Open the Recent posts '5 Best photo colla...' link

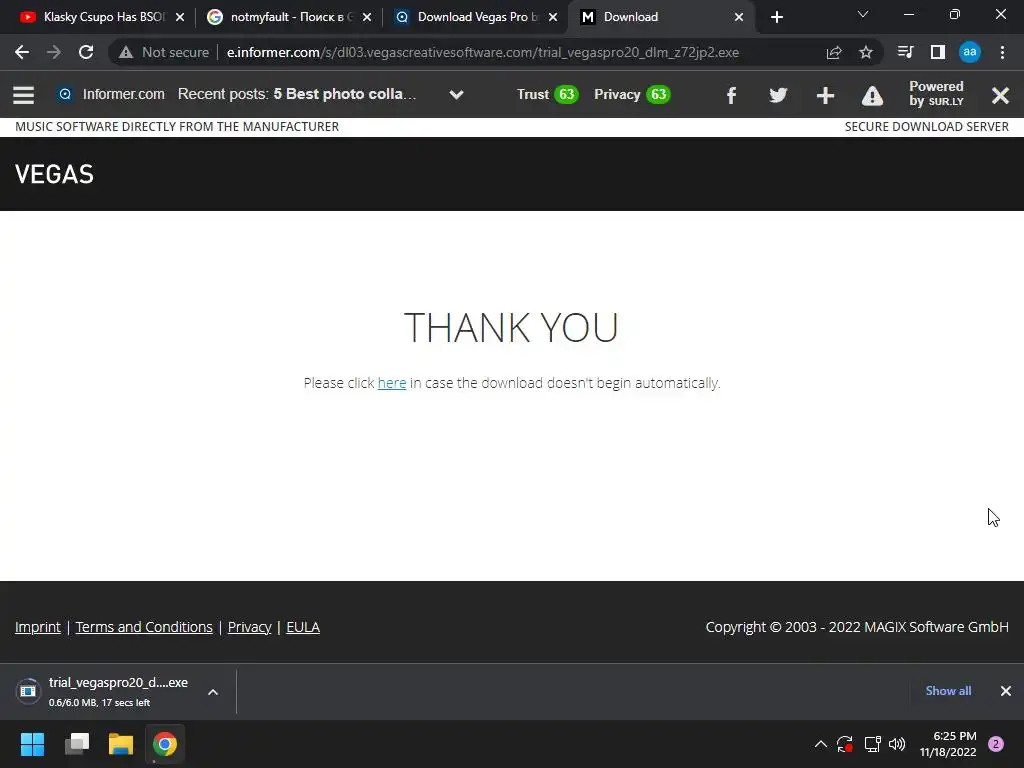tap(344, 94)
